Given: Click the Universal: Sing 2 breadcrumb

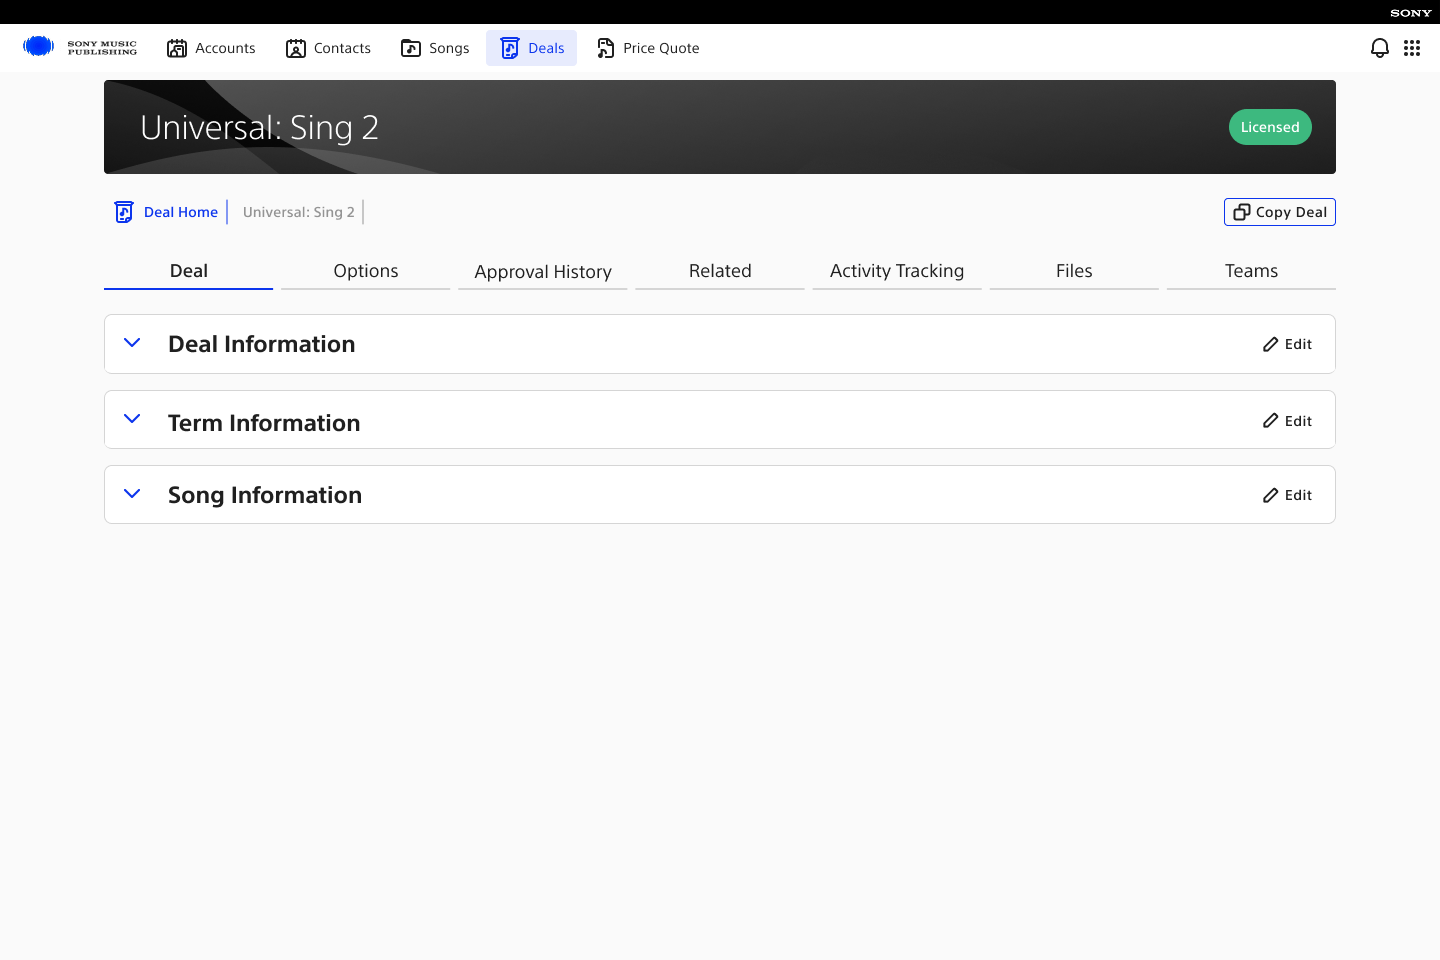Looking at the screenshot, I should pyautogui.click(x=299, y=212).
